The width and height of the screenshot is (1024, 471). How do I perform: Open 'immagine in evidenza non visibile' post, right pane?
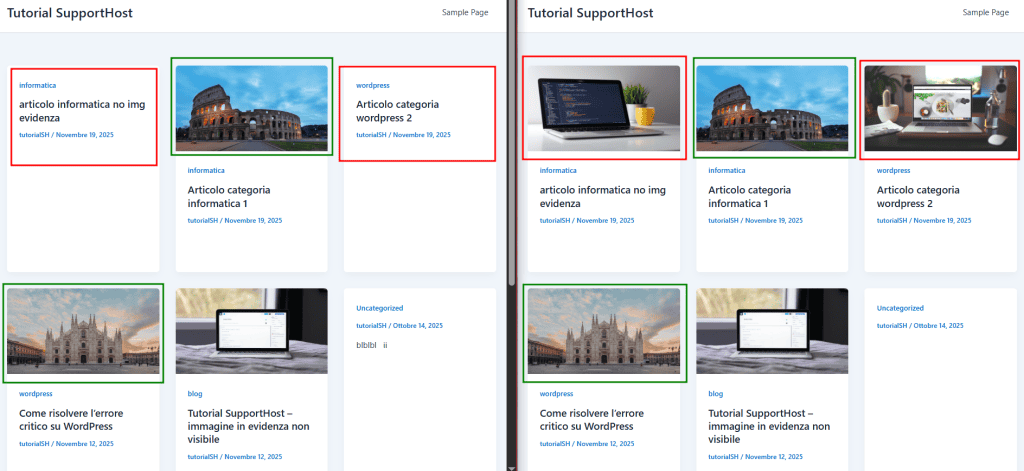[769, 427]
